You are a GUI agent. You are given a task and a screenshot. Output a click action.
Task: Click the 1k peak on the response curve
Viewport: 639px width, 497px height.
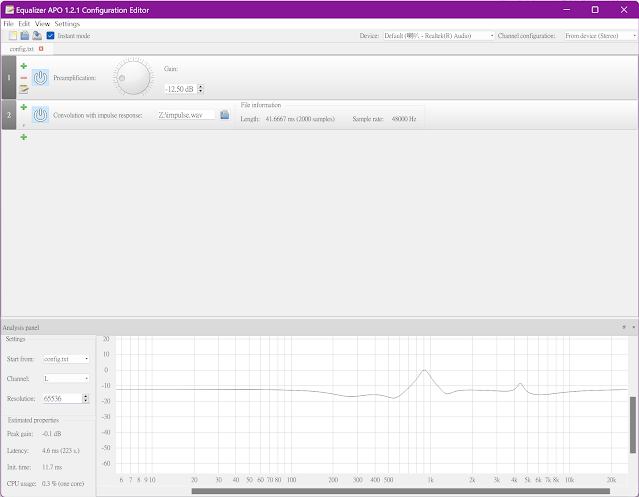coord(424,370)
